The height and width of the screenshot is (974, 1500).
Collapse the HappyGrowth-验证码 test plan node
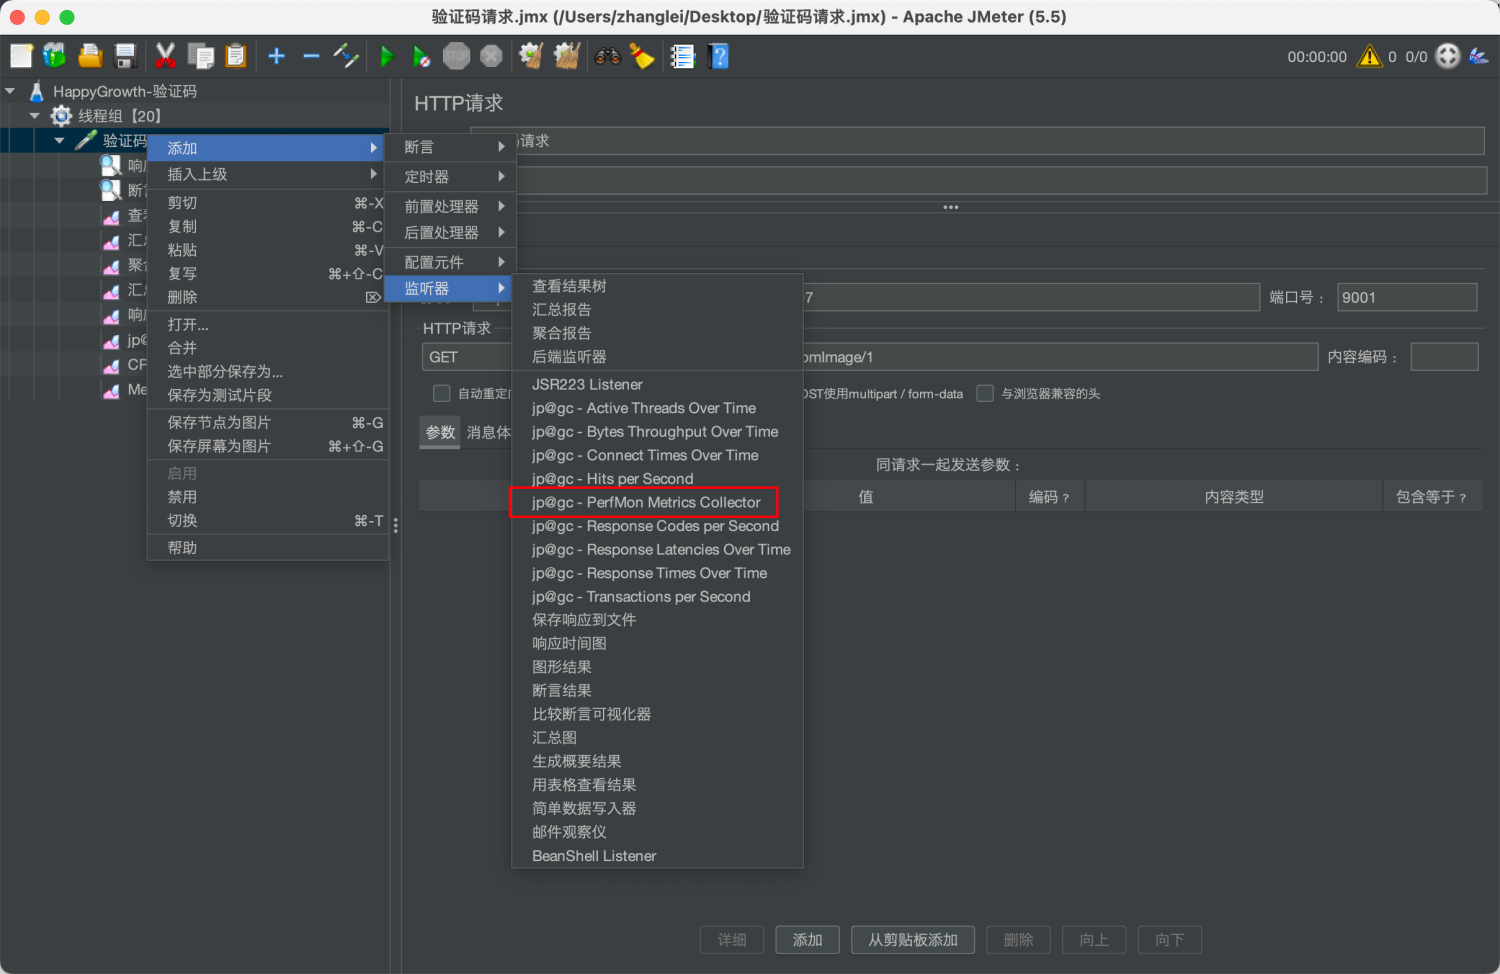click(11, 91)
